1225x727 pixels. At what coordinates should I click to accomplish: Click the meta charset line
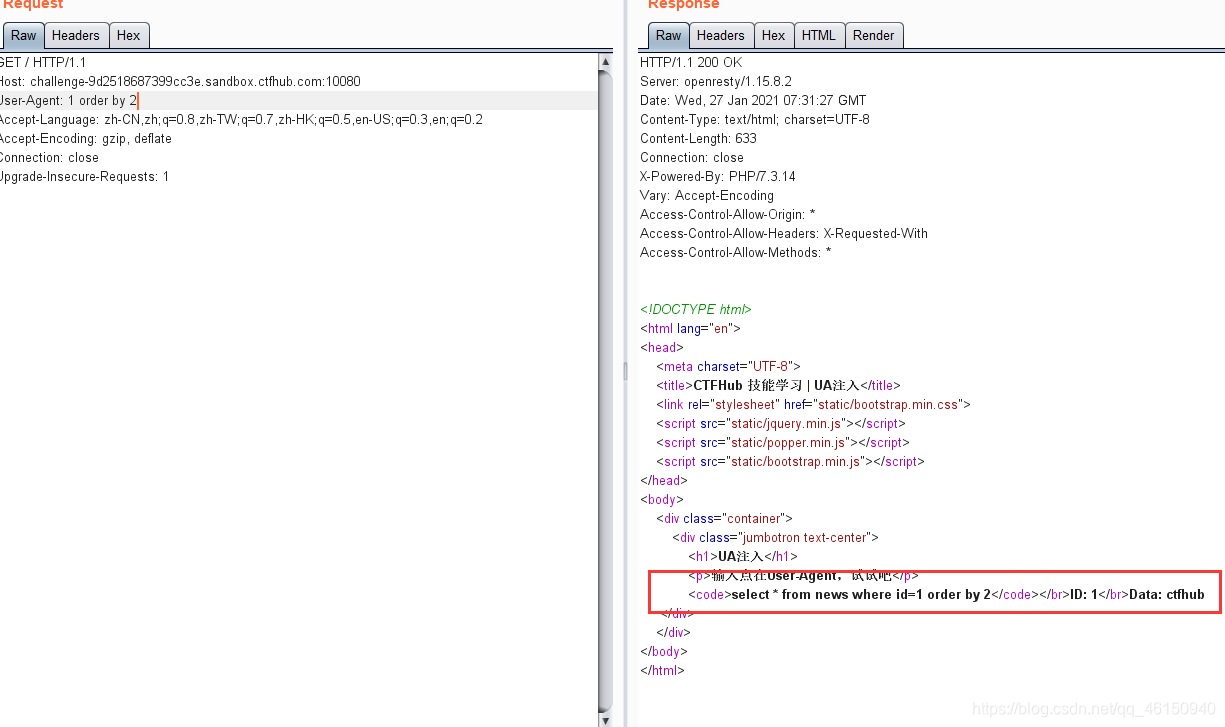(728, 367)
